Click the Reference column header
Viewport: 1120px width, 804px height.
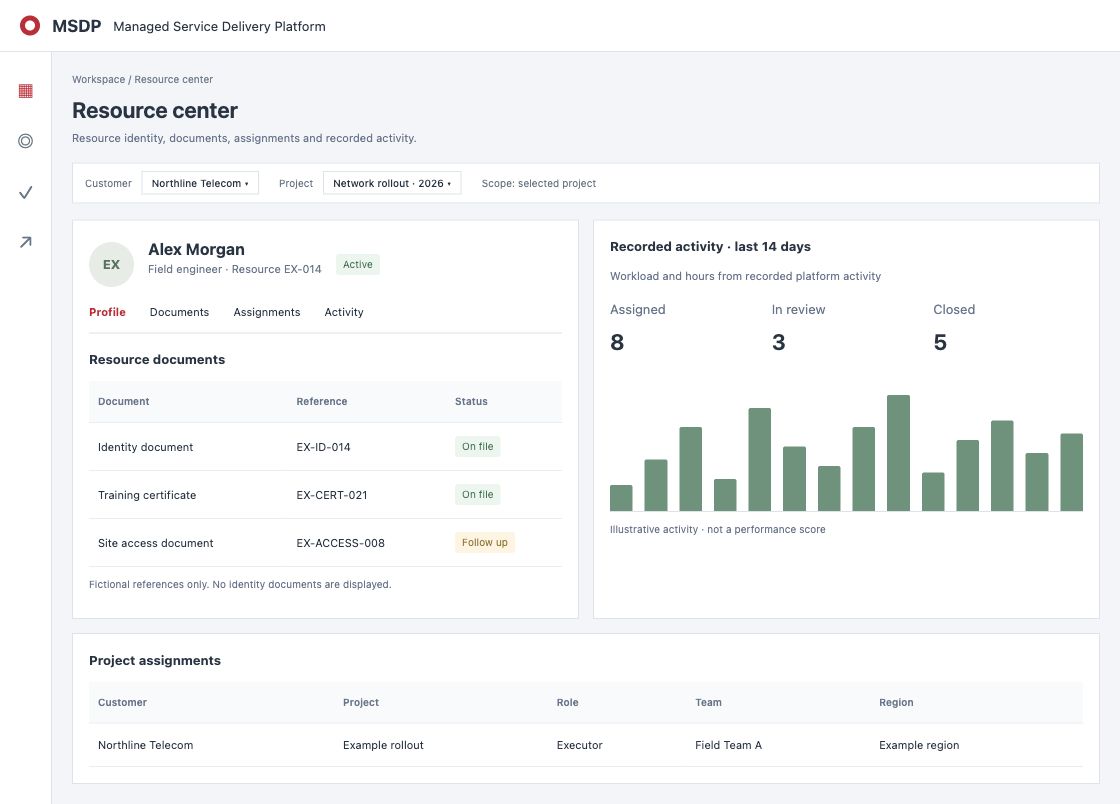321,401
